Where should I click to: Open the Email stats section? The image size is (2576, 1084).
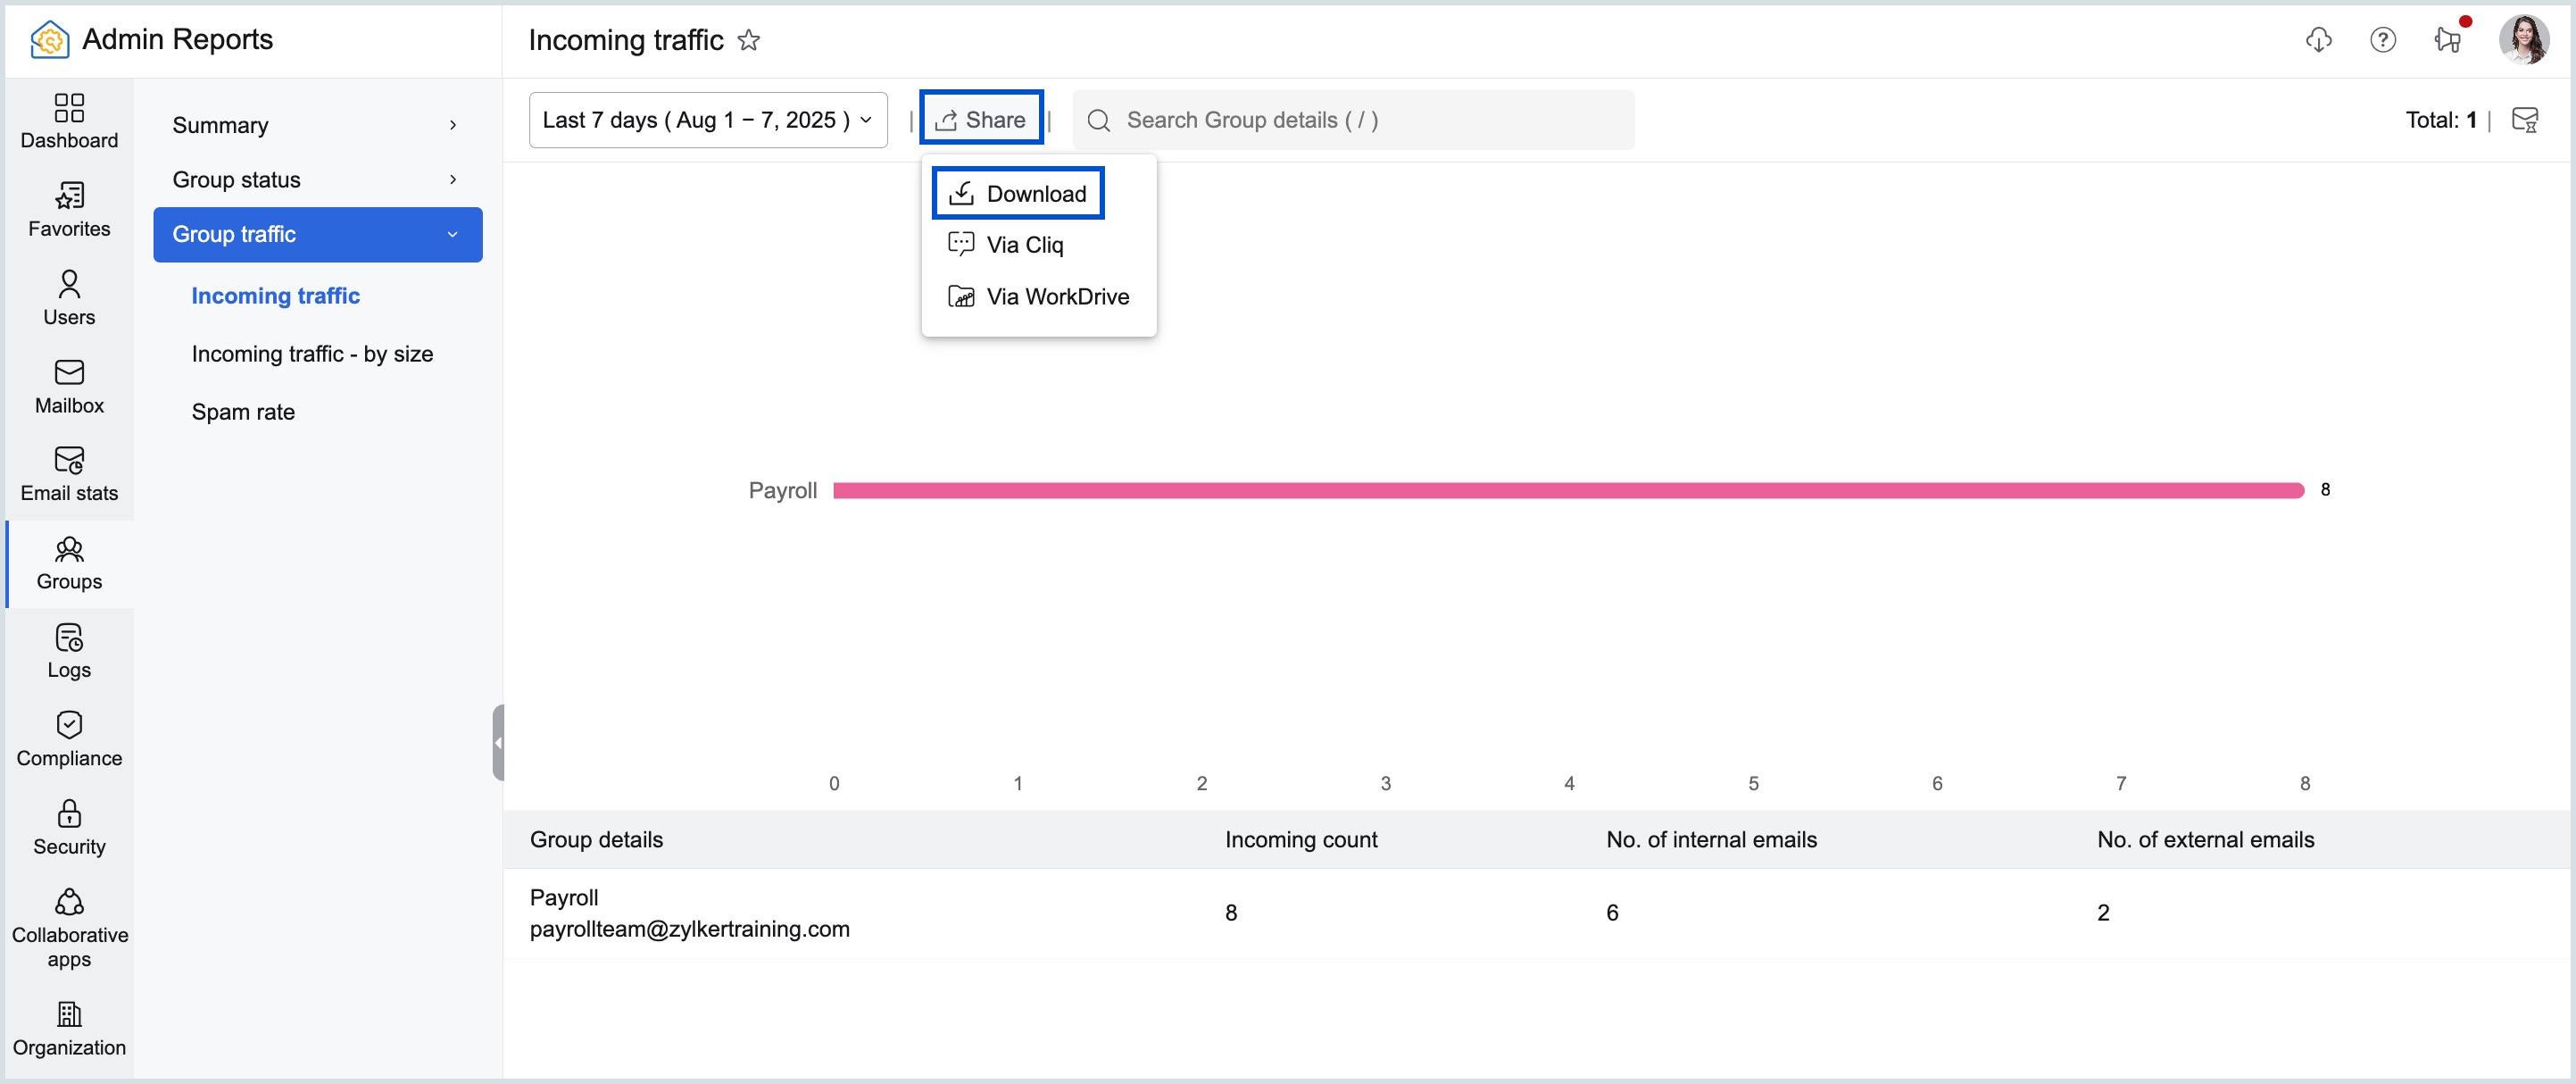coord(68,472)
